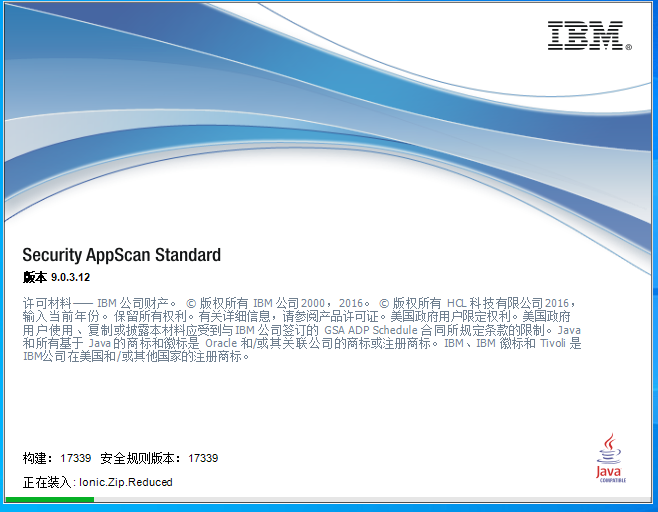Click the IBM logo
658x512 pixels.
pyautogui.click(x=589, y=36)
